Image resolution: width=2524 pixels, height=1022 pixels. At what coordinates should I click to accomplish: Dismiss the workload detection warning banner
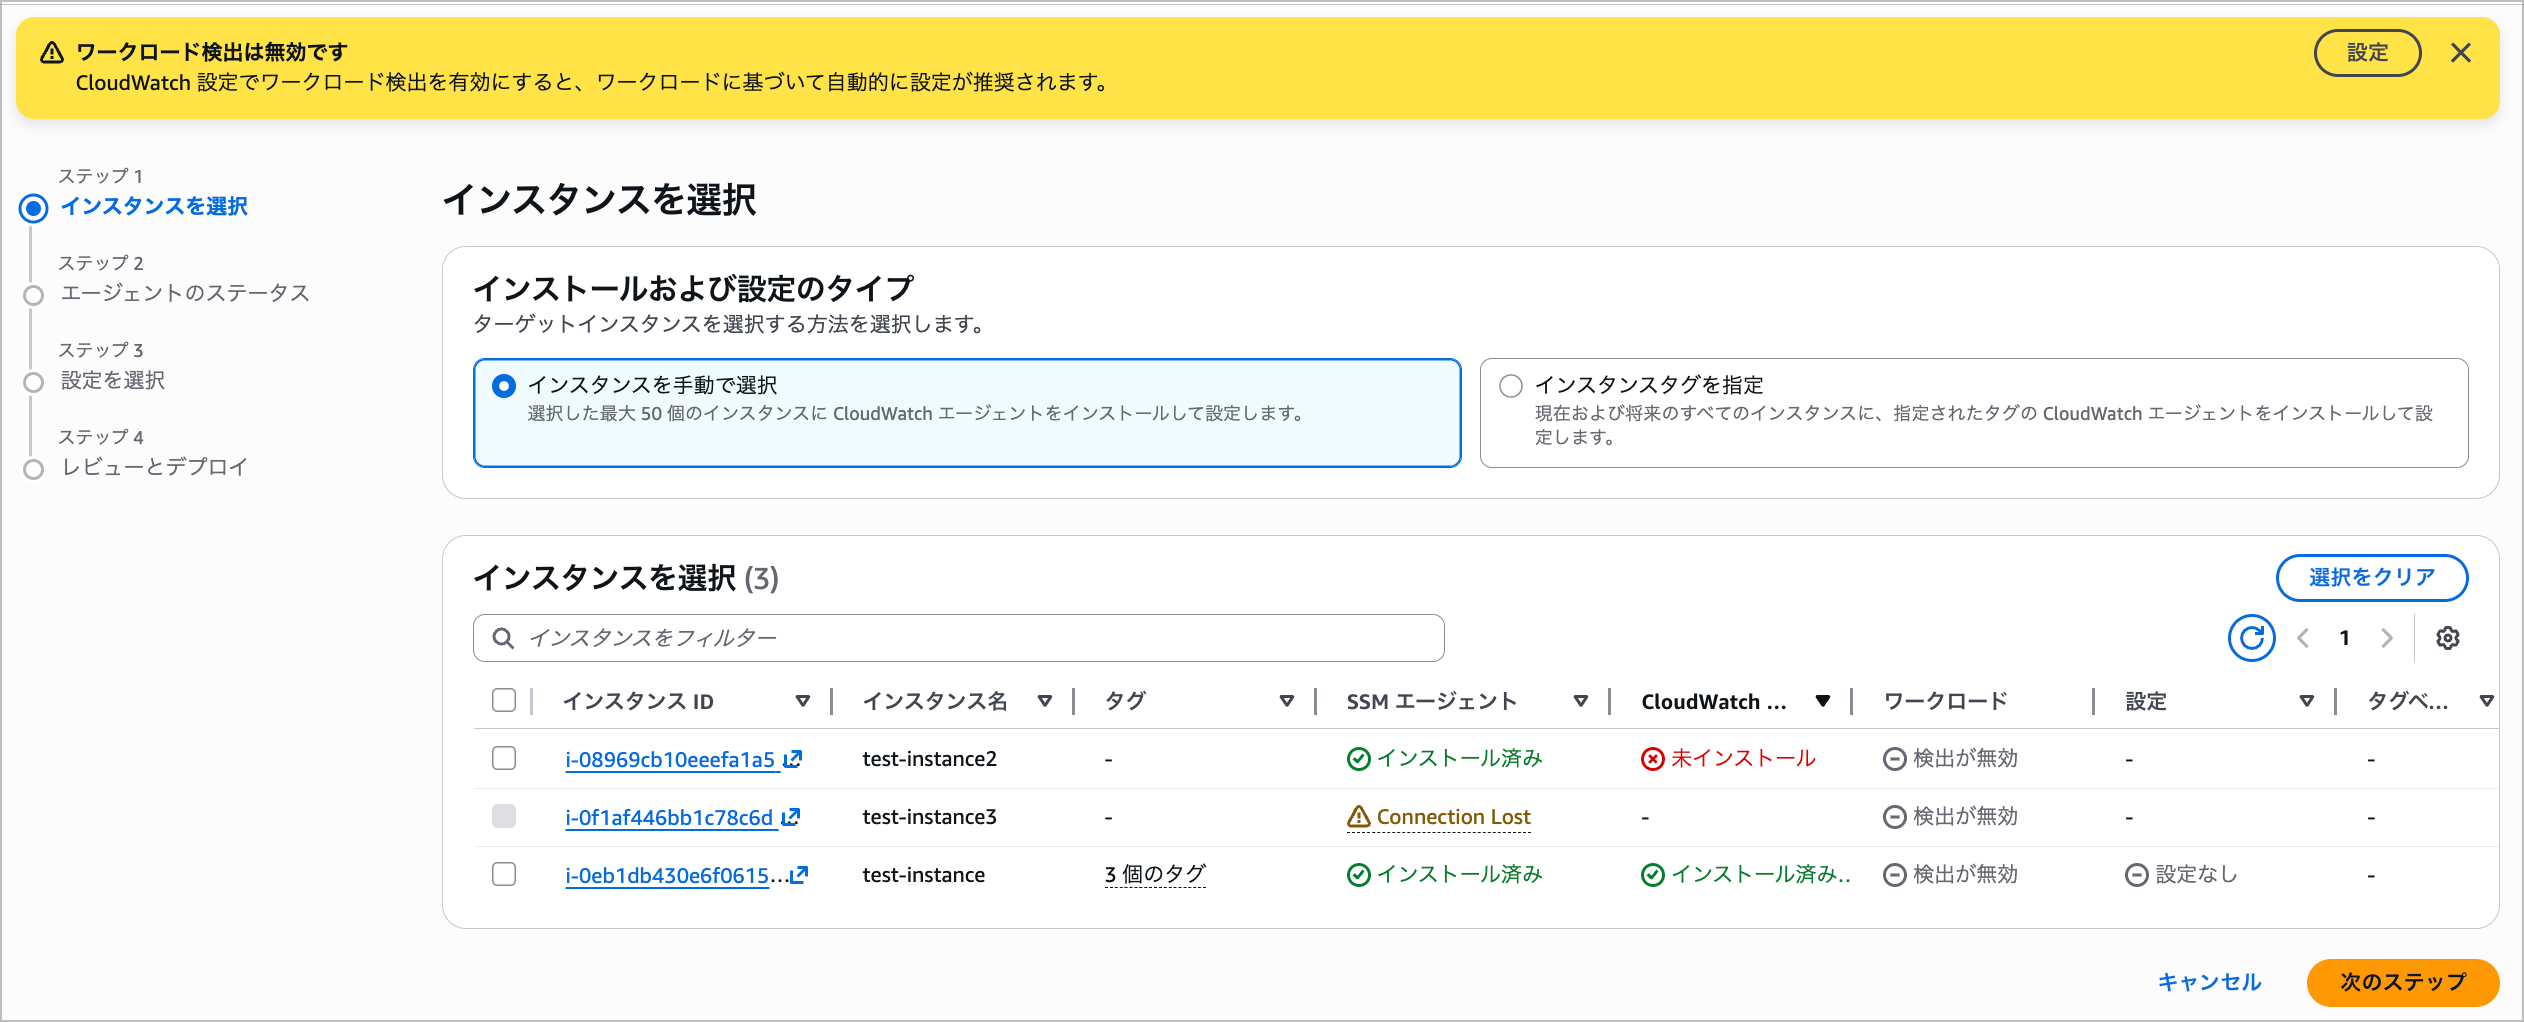pyautogui.click(x=2460, y=53)
